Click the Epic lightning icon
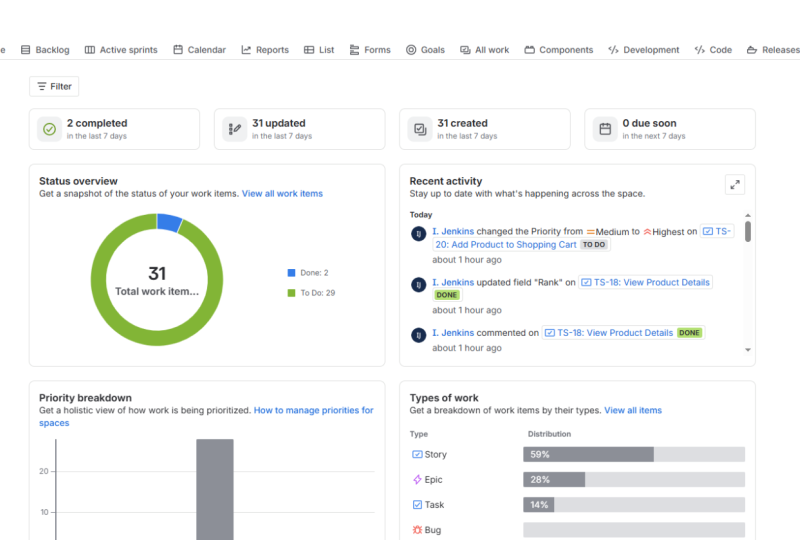 [x=417, y=479]
